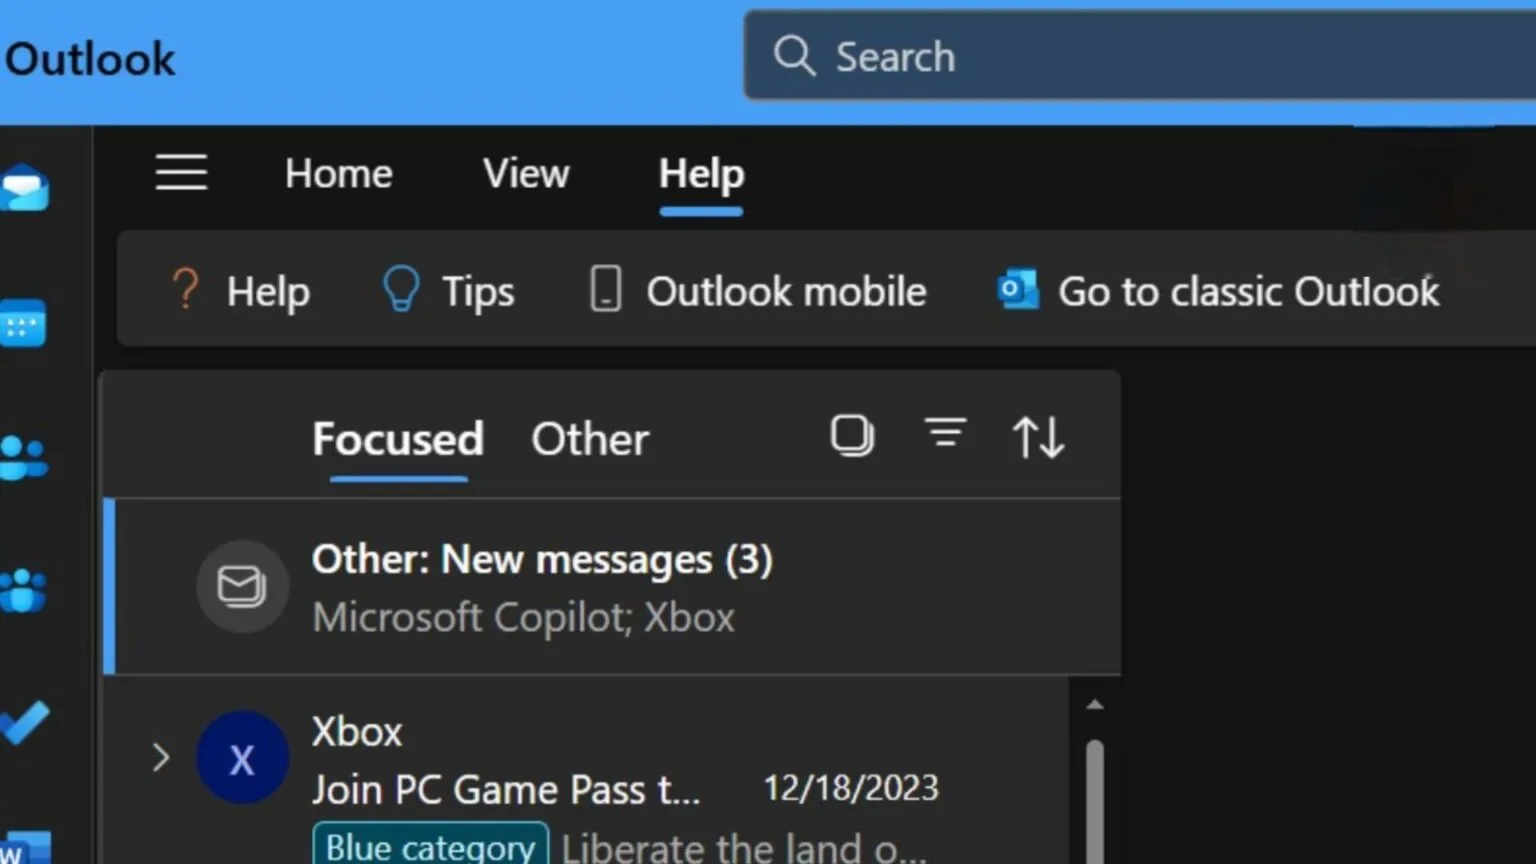
Task: Click the Tips button in the ribbon
Action: (x=448, y=291)
